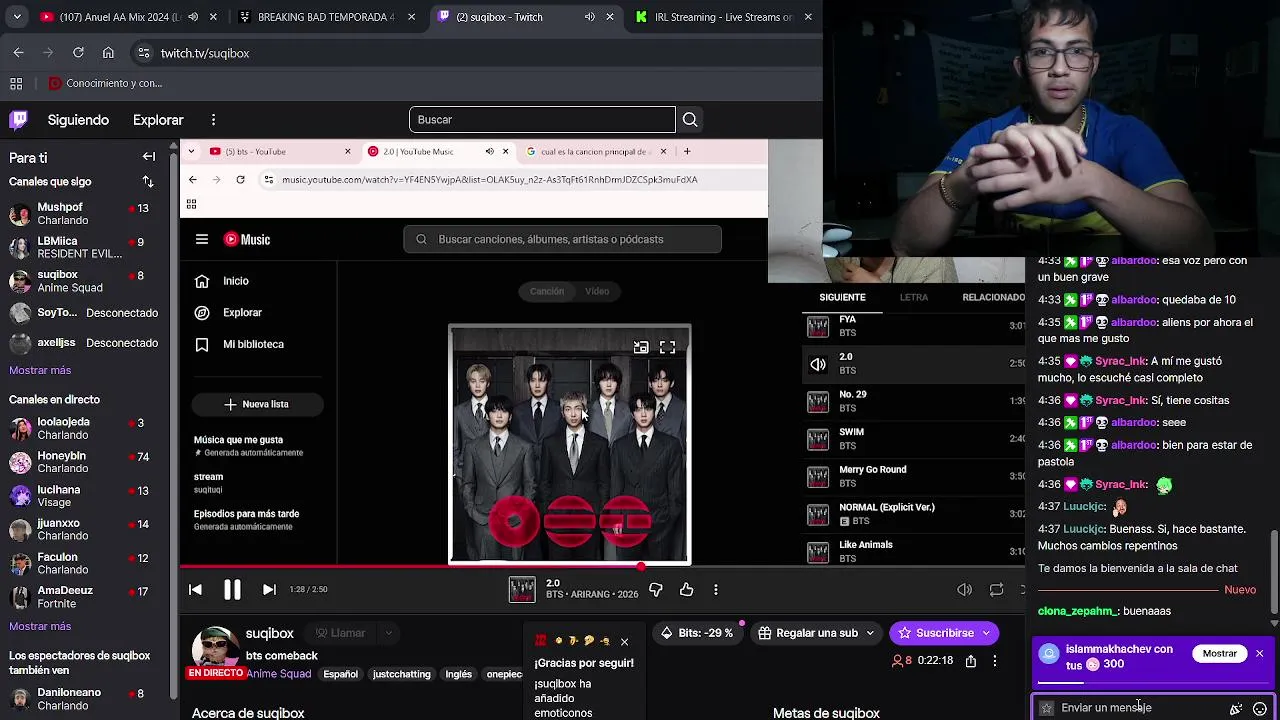The image size is (1280, 720).
Task: Create Nueva lista playlist
Action: (257, 404)
